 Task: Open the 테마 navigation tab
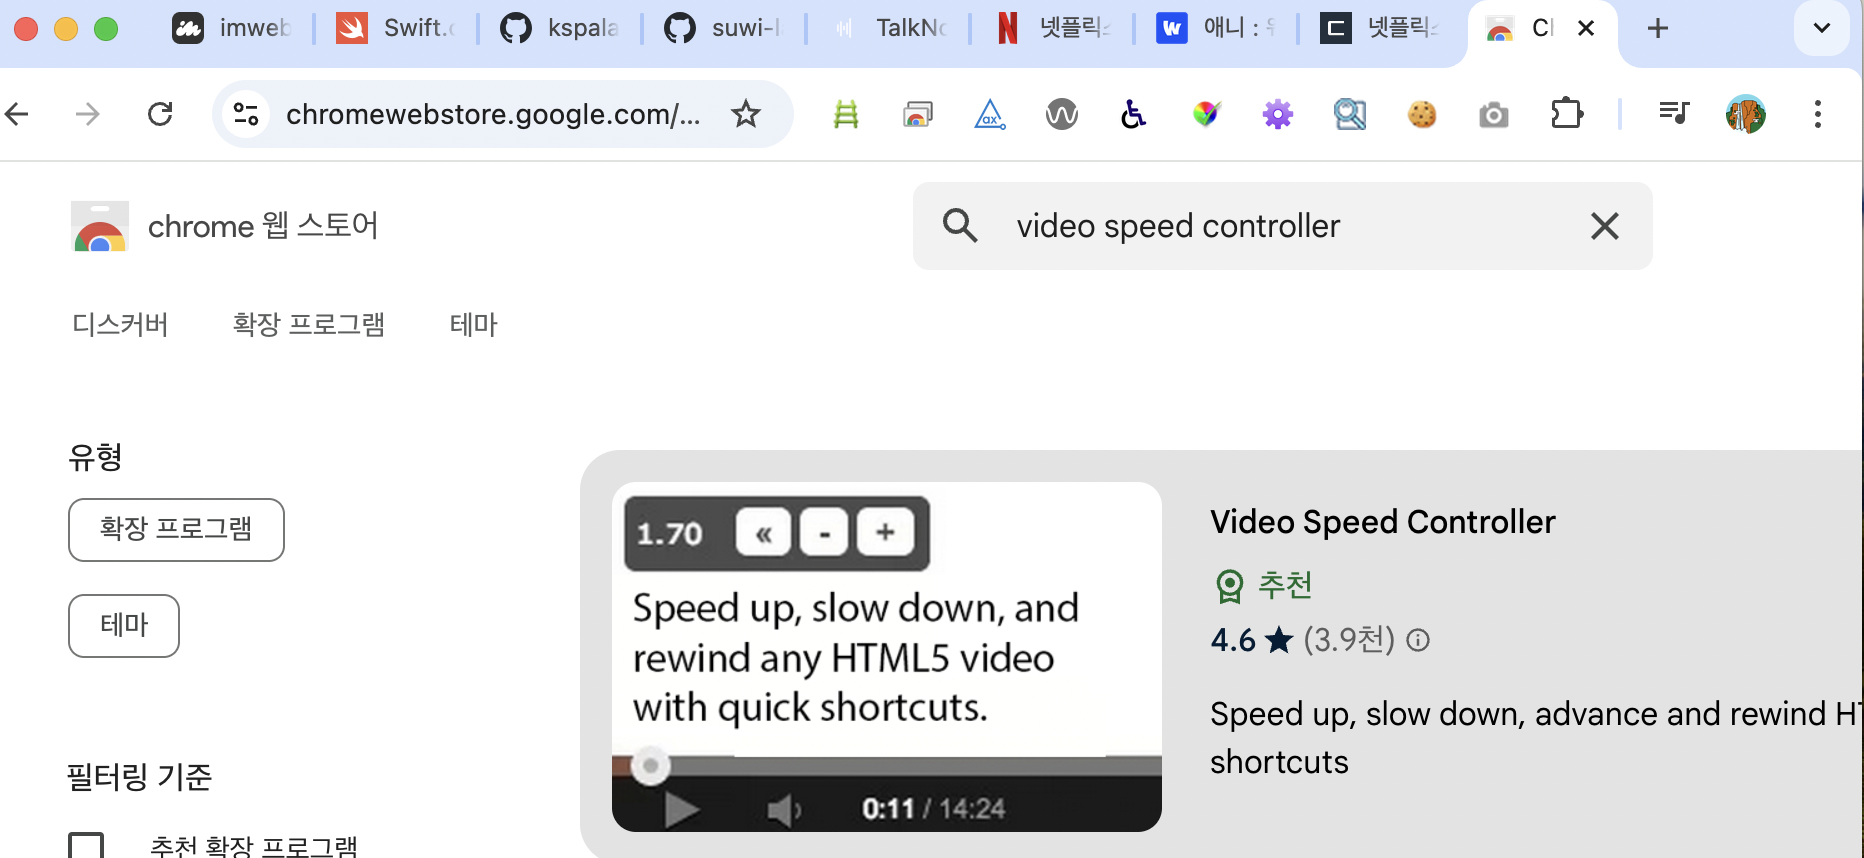(474, 325)
